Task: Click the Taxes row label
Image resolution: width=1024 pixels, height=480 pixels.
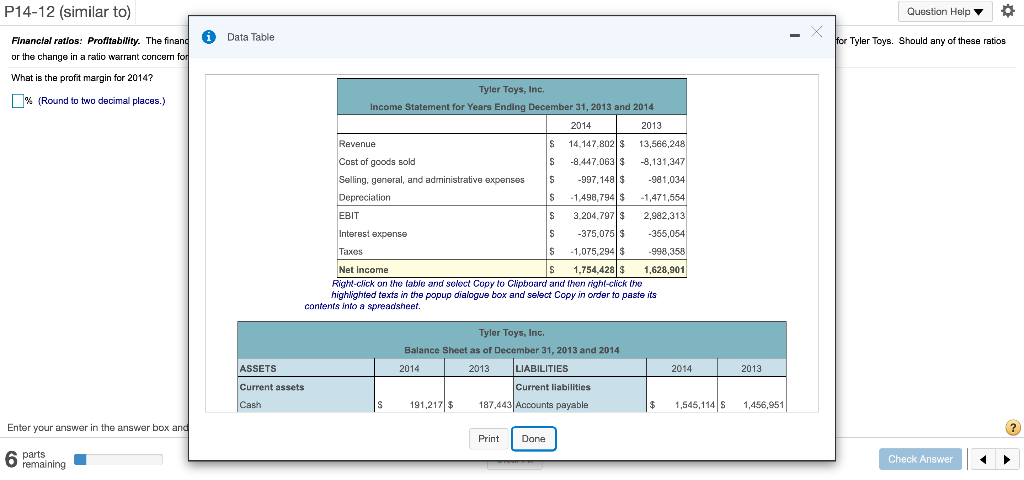Action: pos(351,251)
